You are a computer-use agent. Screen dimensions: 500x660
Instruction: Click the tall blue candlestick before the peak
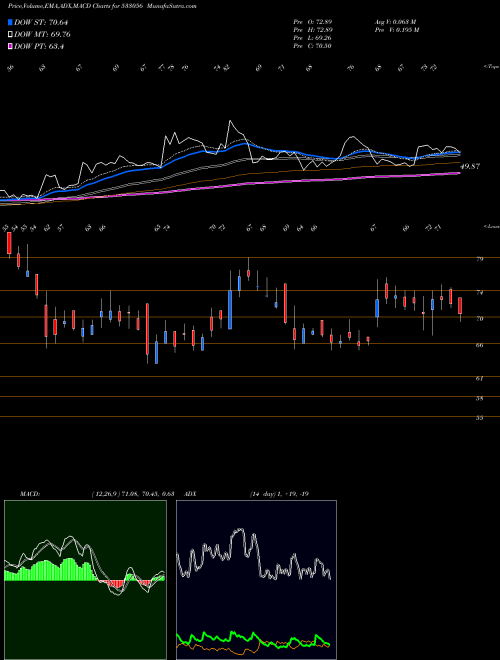tap(230, 309)
